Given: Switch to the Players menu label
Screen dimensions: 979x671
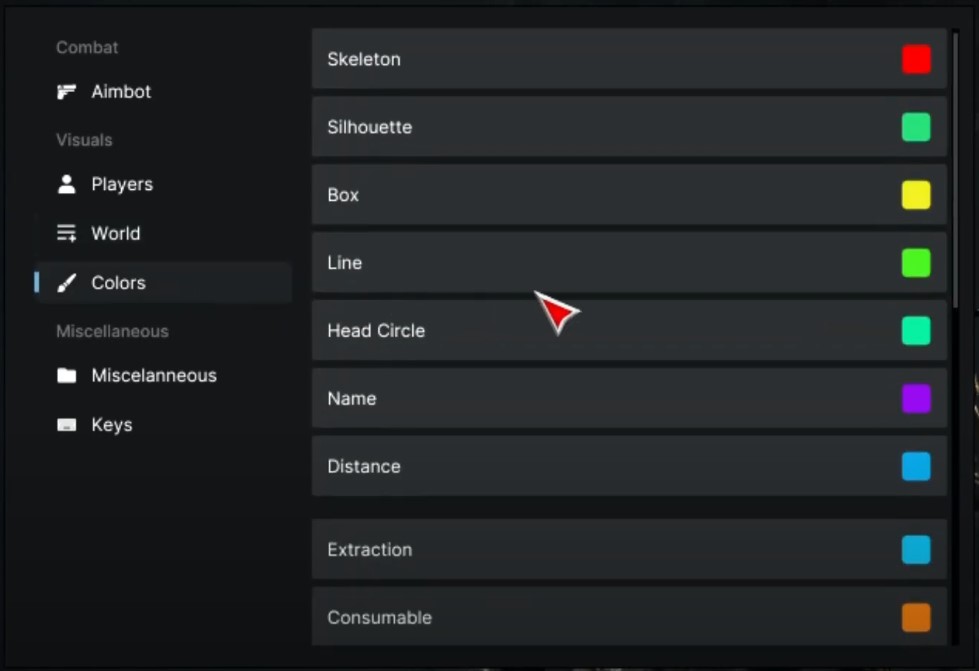Looking at the screenshot, I should [x=122, y=184].
